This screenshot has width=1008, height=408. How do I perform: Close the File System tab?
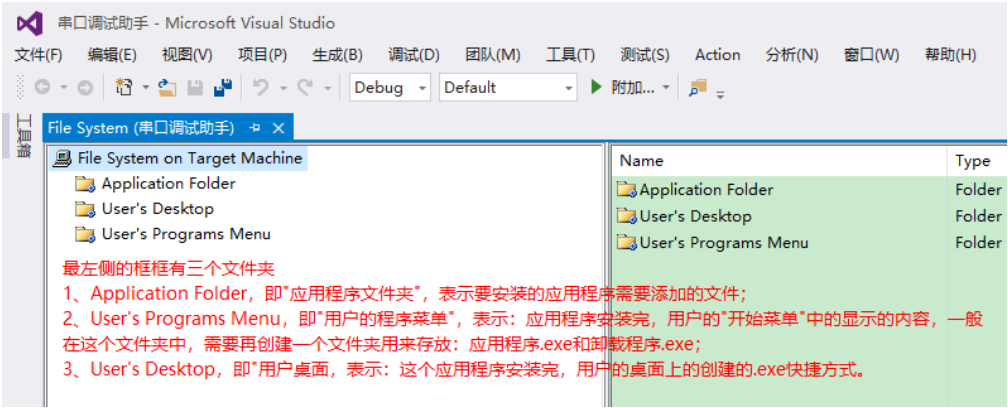pos(278,128)
